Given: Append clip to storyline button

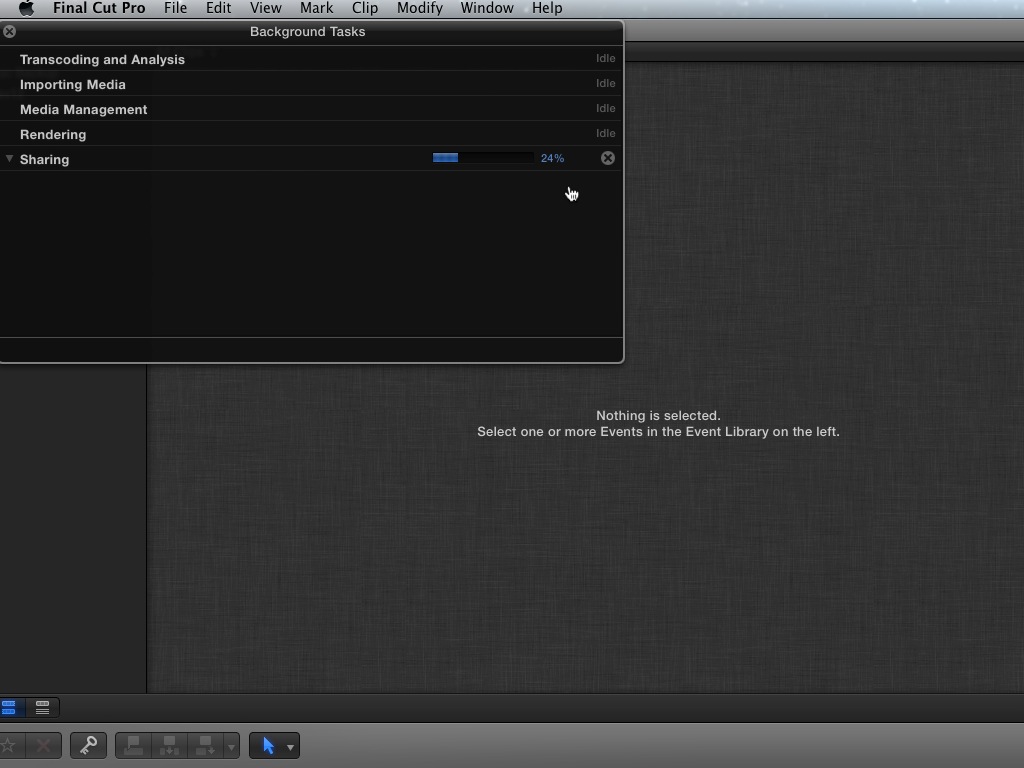Looking at the screenshot, I should click(205, 745).
